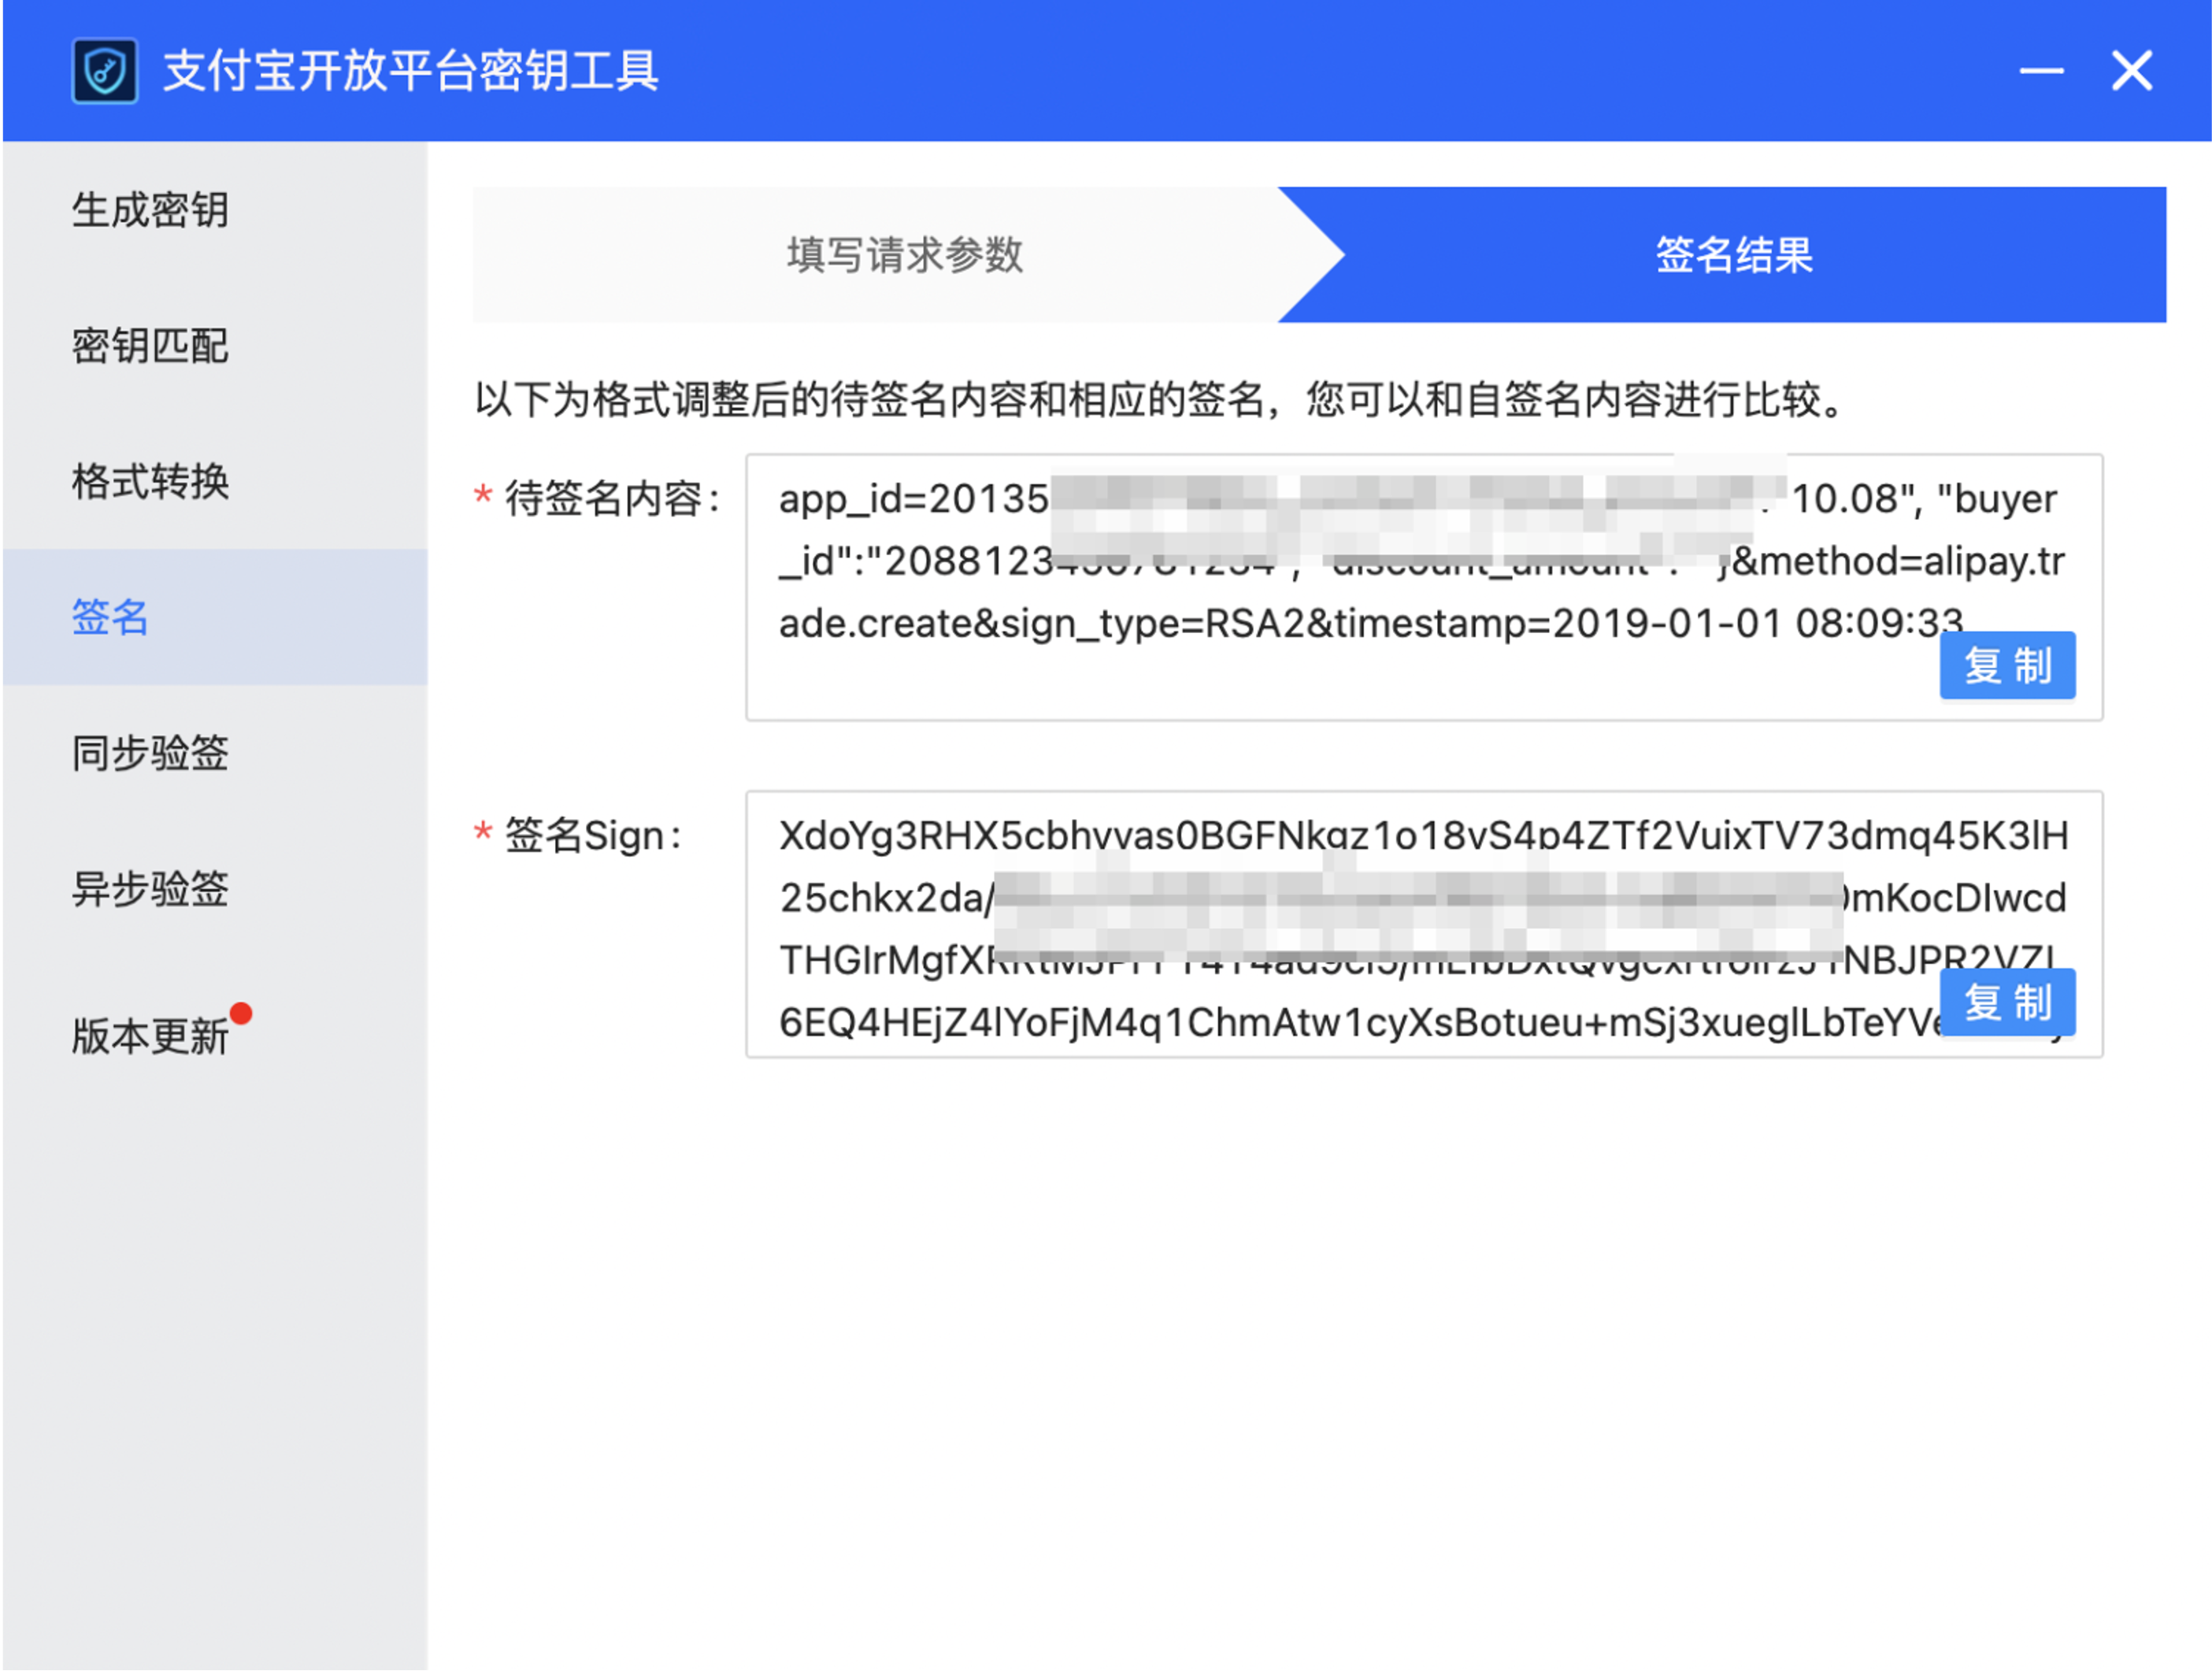Click the 签名Sign field label
The image size is (2212, 1671).
coord(594,836)
